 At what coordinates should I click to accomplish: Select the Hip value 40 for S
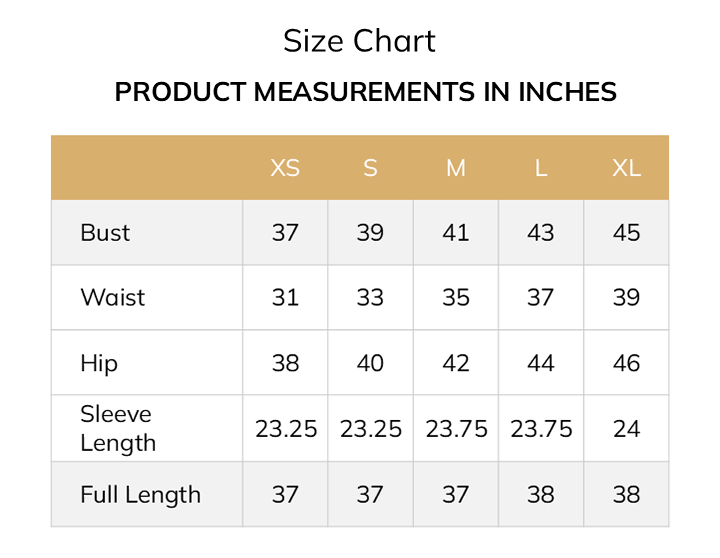pos(371,363)
